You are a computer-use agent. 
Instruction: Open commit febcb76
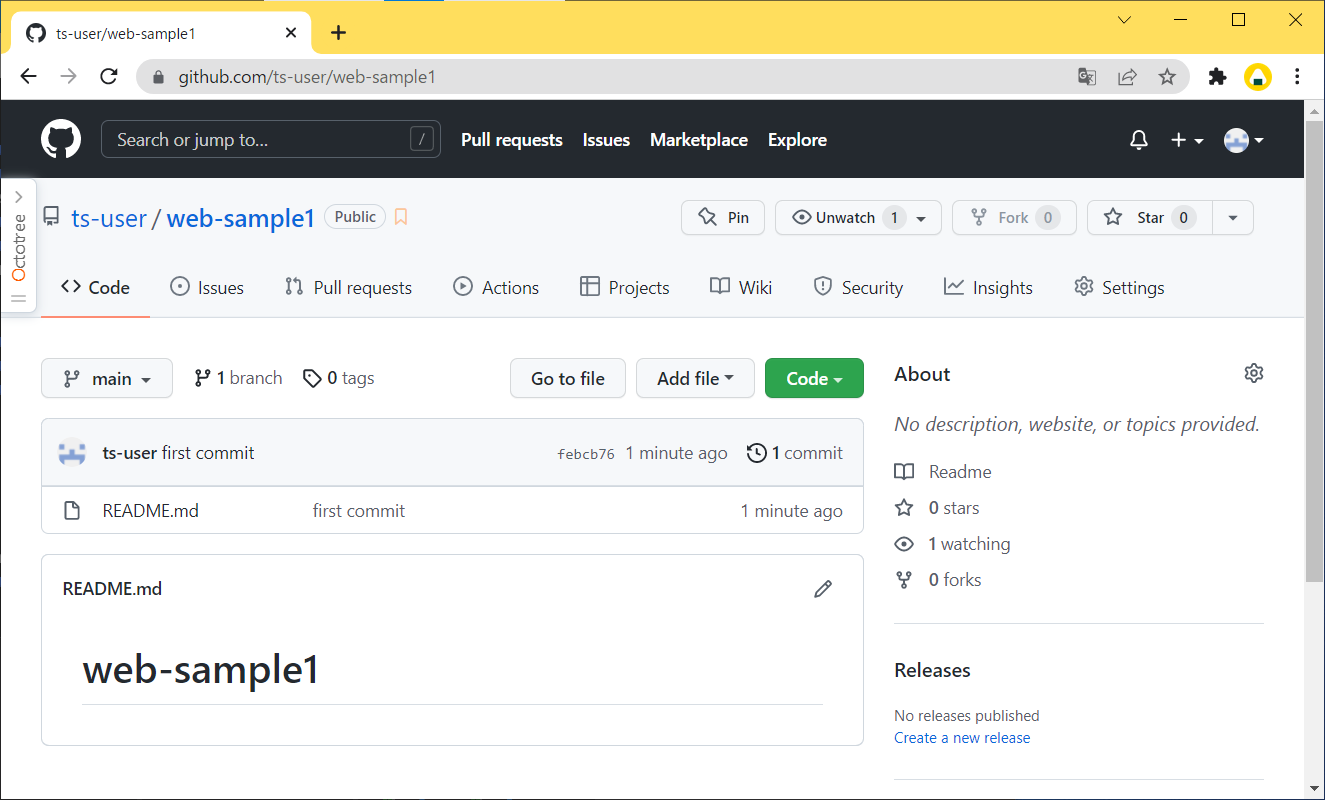point(586,454)
